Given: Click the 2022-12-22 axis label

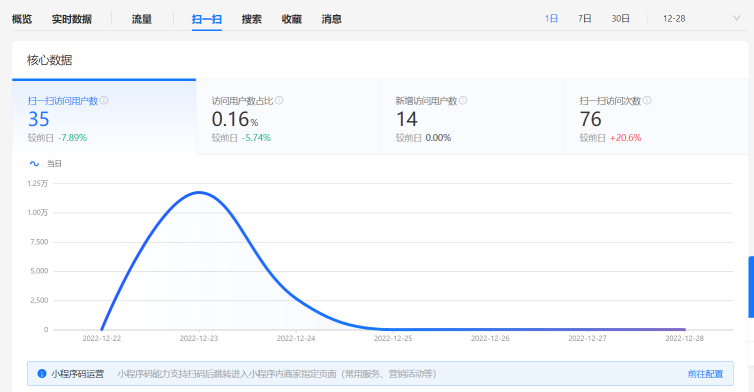Looking at the screenshot, I should click(x=101, y=339).
